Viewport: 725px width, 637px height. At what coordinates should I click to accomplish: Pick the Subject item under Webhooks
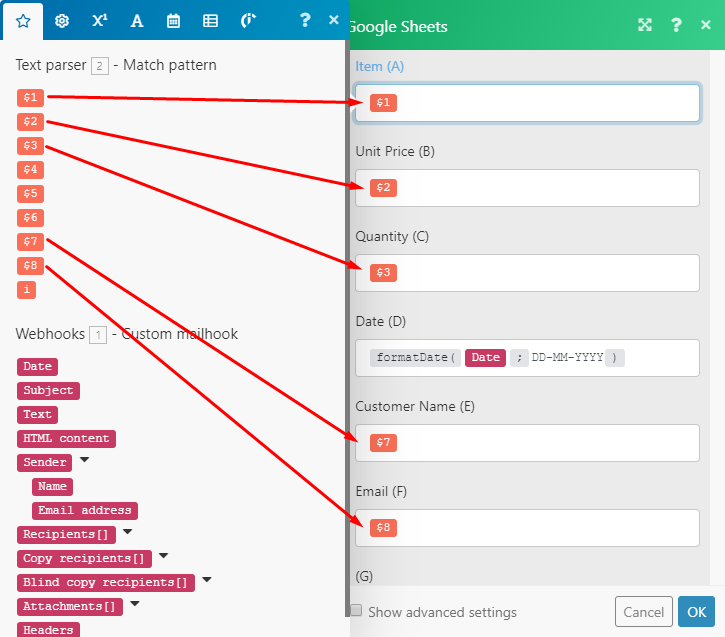coord(49,391)
